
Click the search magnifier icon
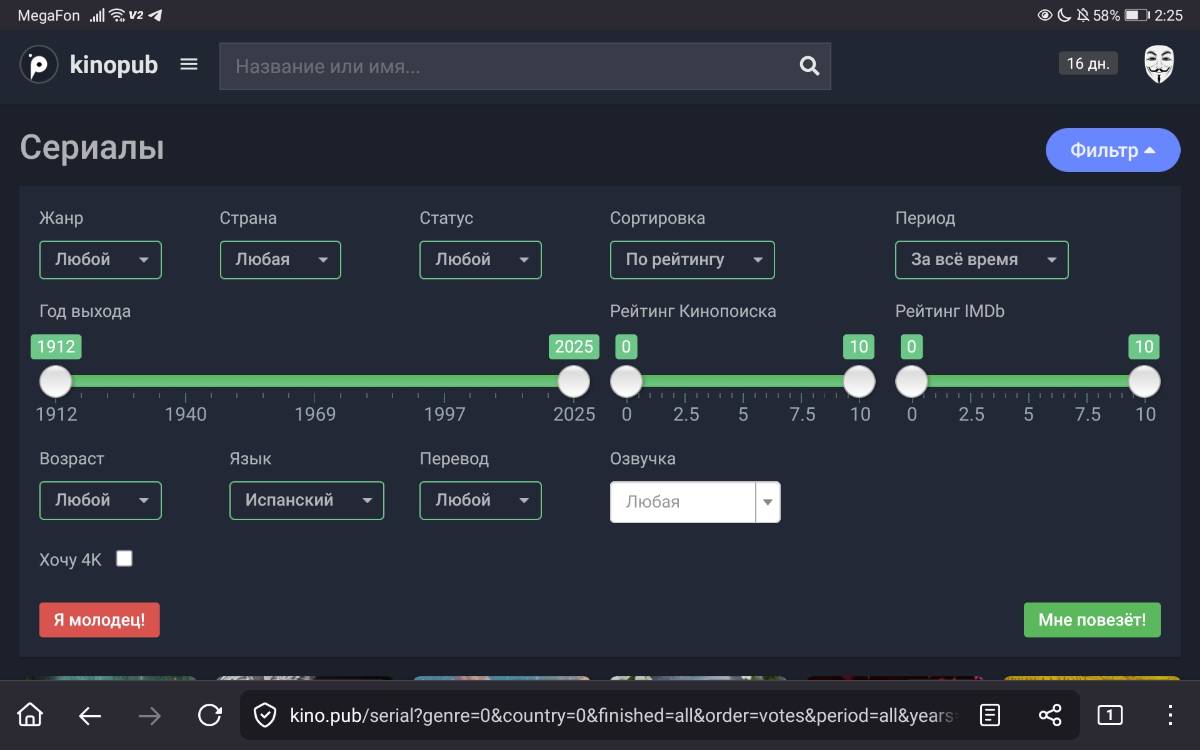[809, 66]
